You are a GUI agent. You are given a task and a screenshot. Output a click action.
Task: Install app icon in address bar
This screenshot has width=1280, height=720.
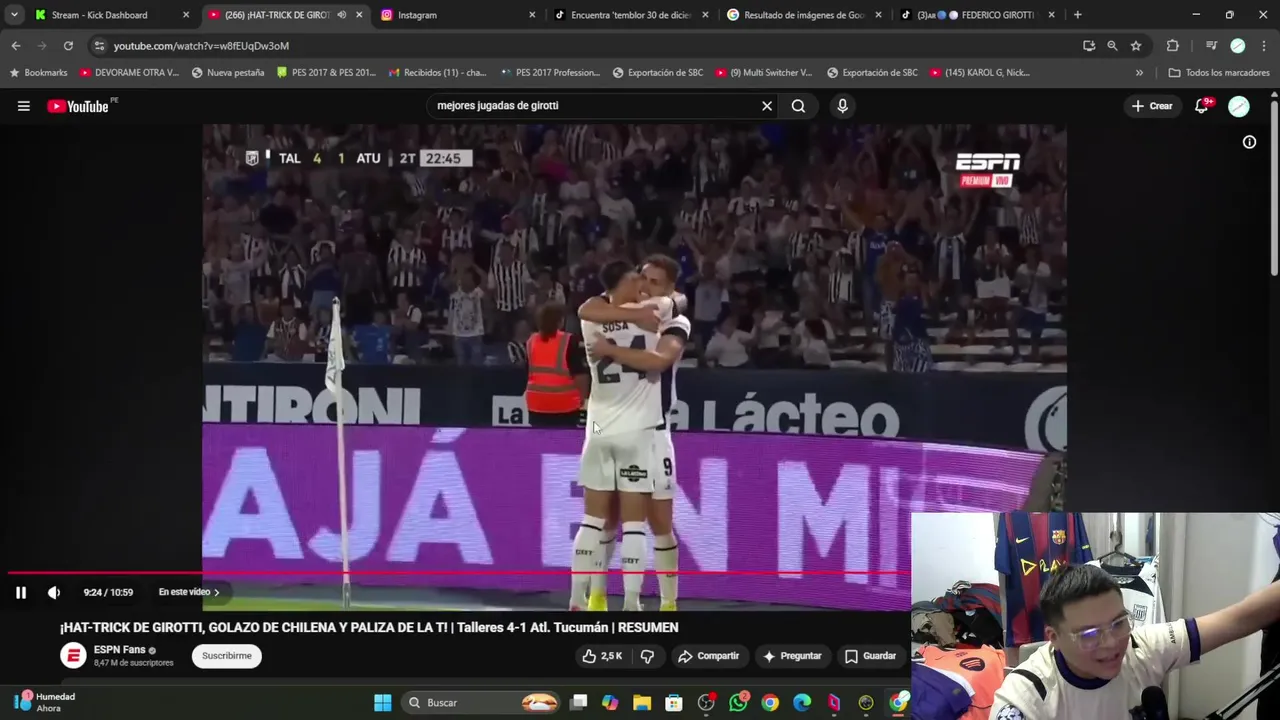click(1089, 46)
